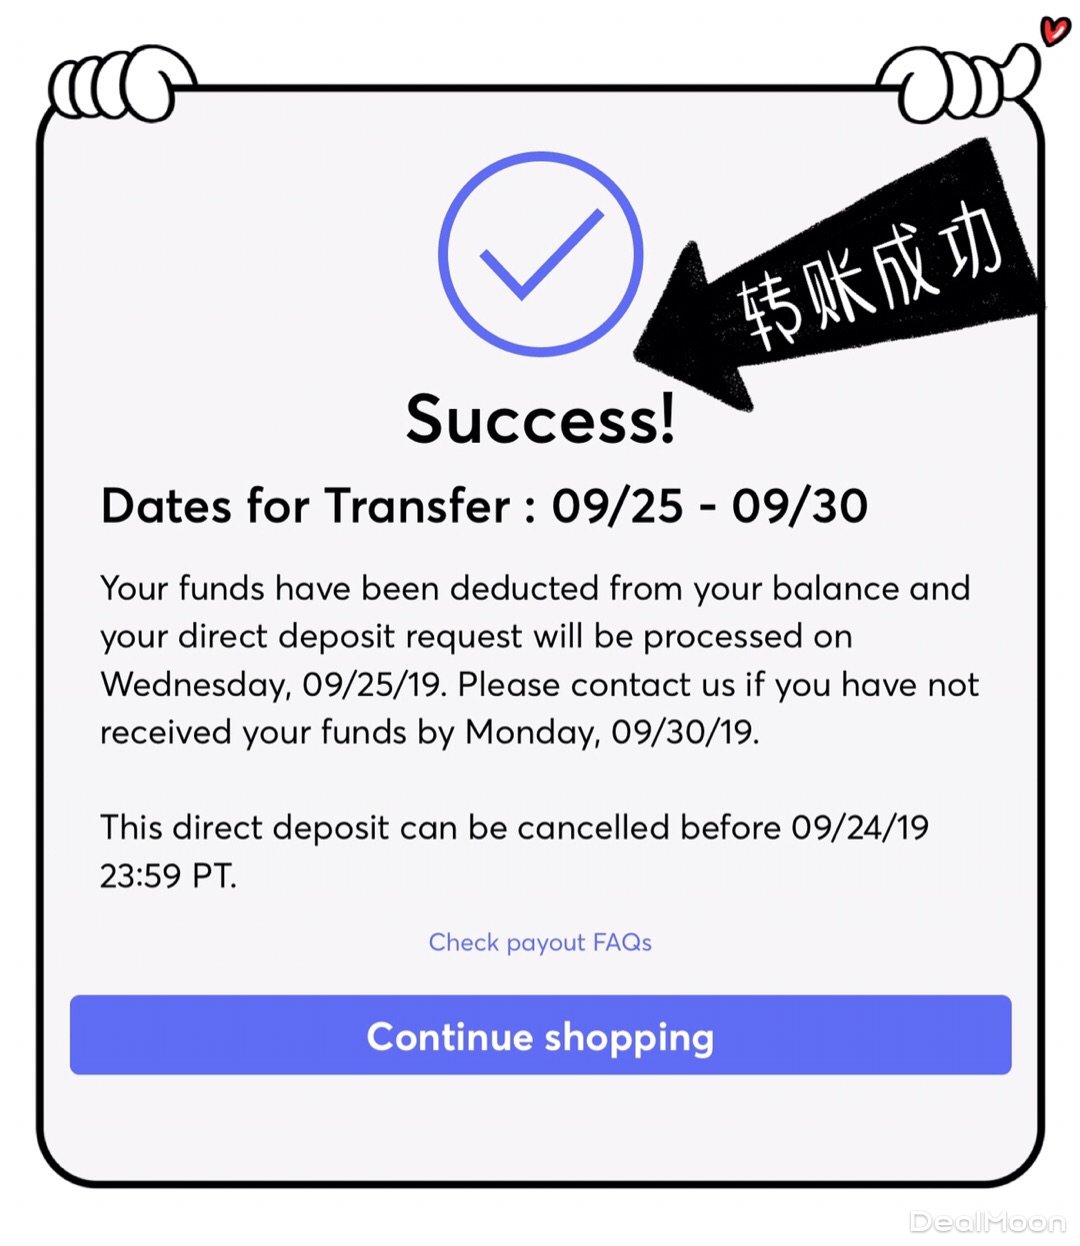
Task: Click the small red heart
Action: [x=1054, y=30]
